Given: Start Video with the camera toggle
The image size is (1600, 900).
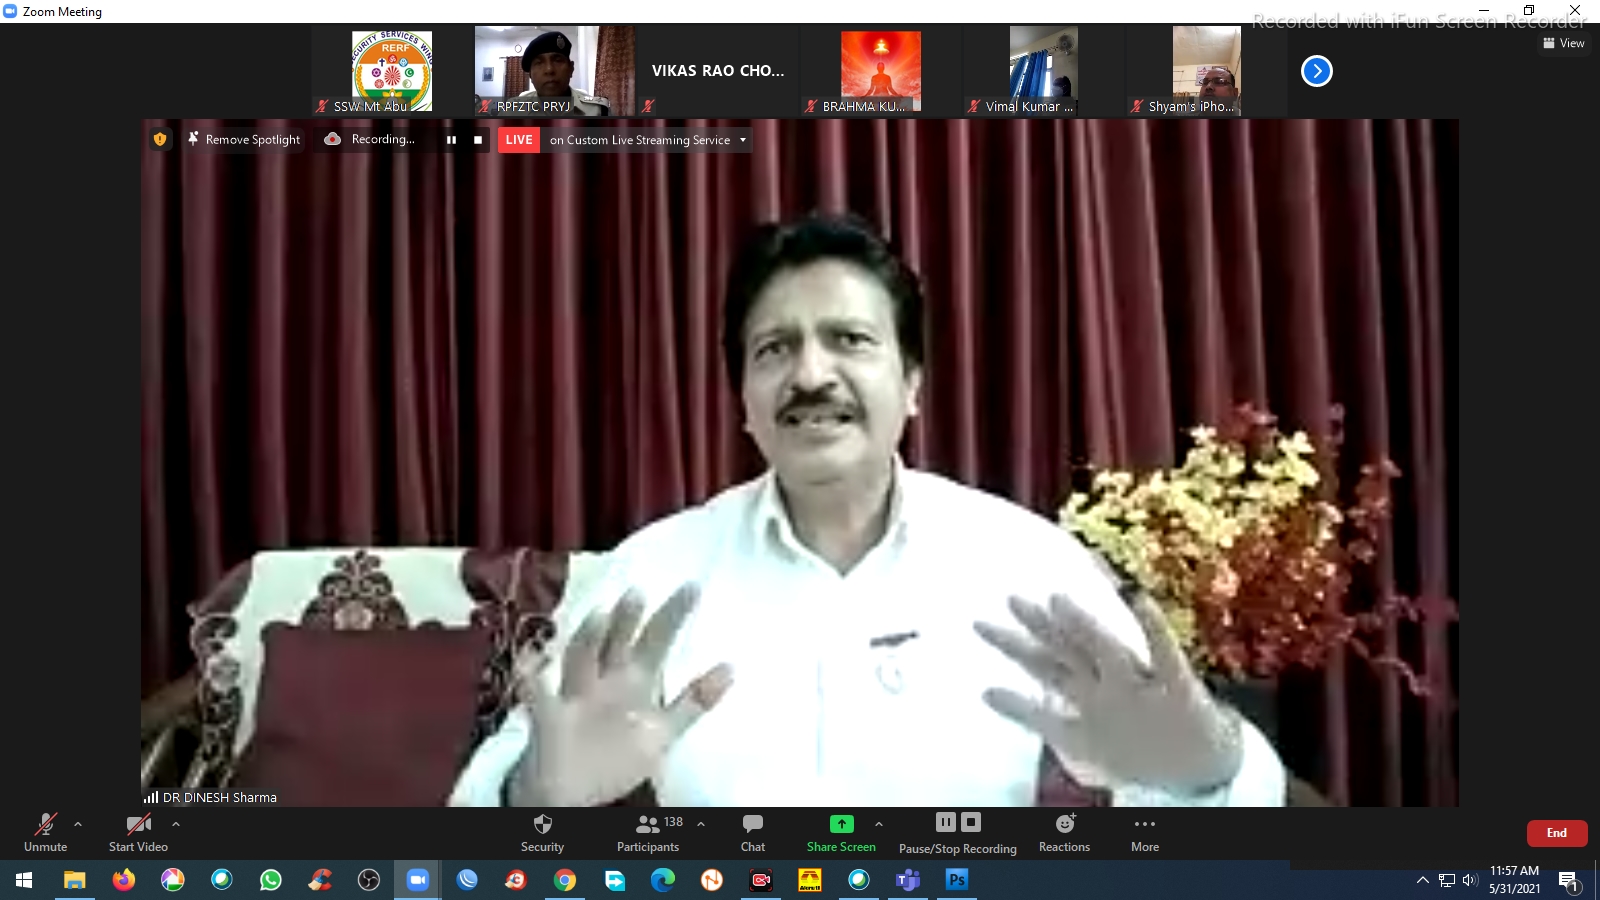Looking at the screenshot, I should (x=138, y=832).
